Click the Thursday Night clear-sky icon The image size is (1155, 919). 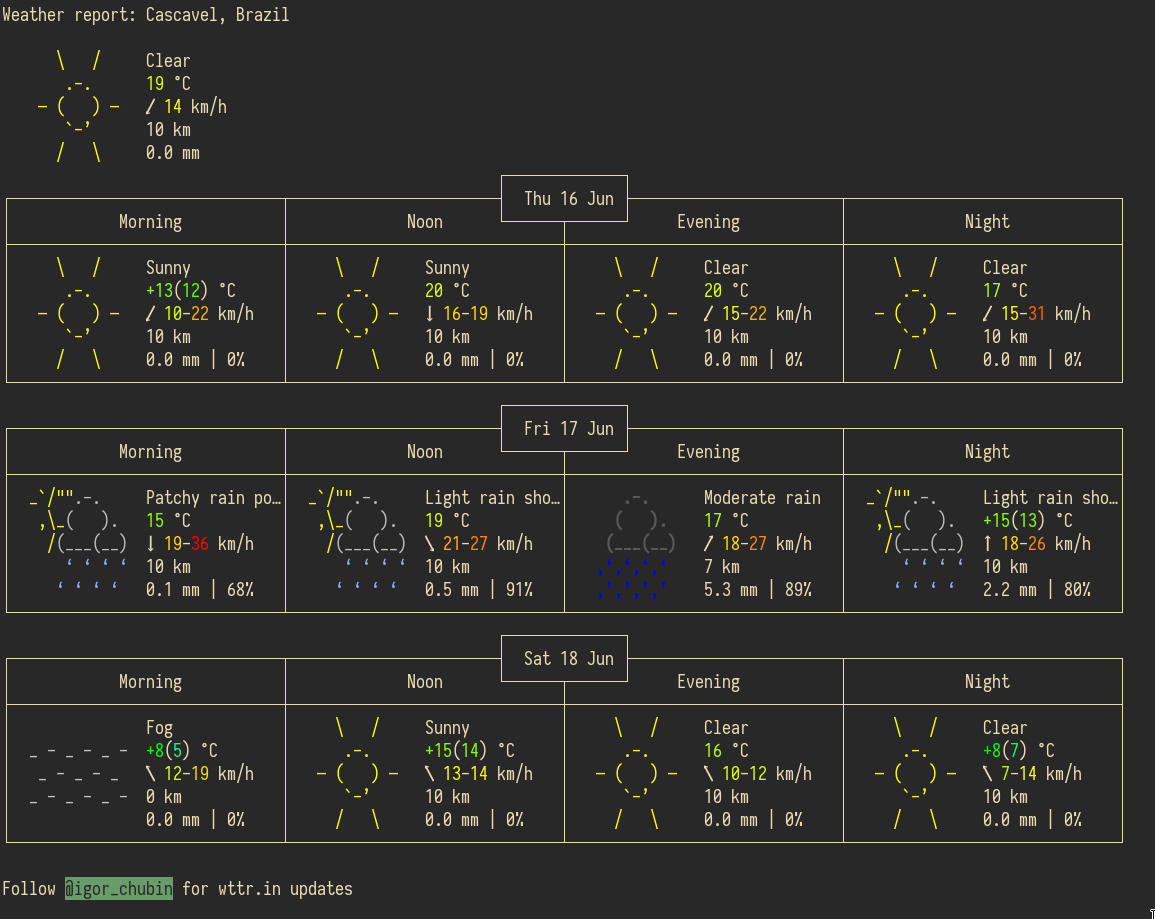point(916,314)
